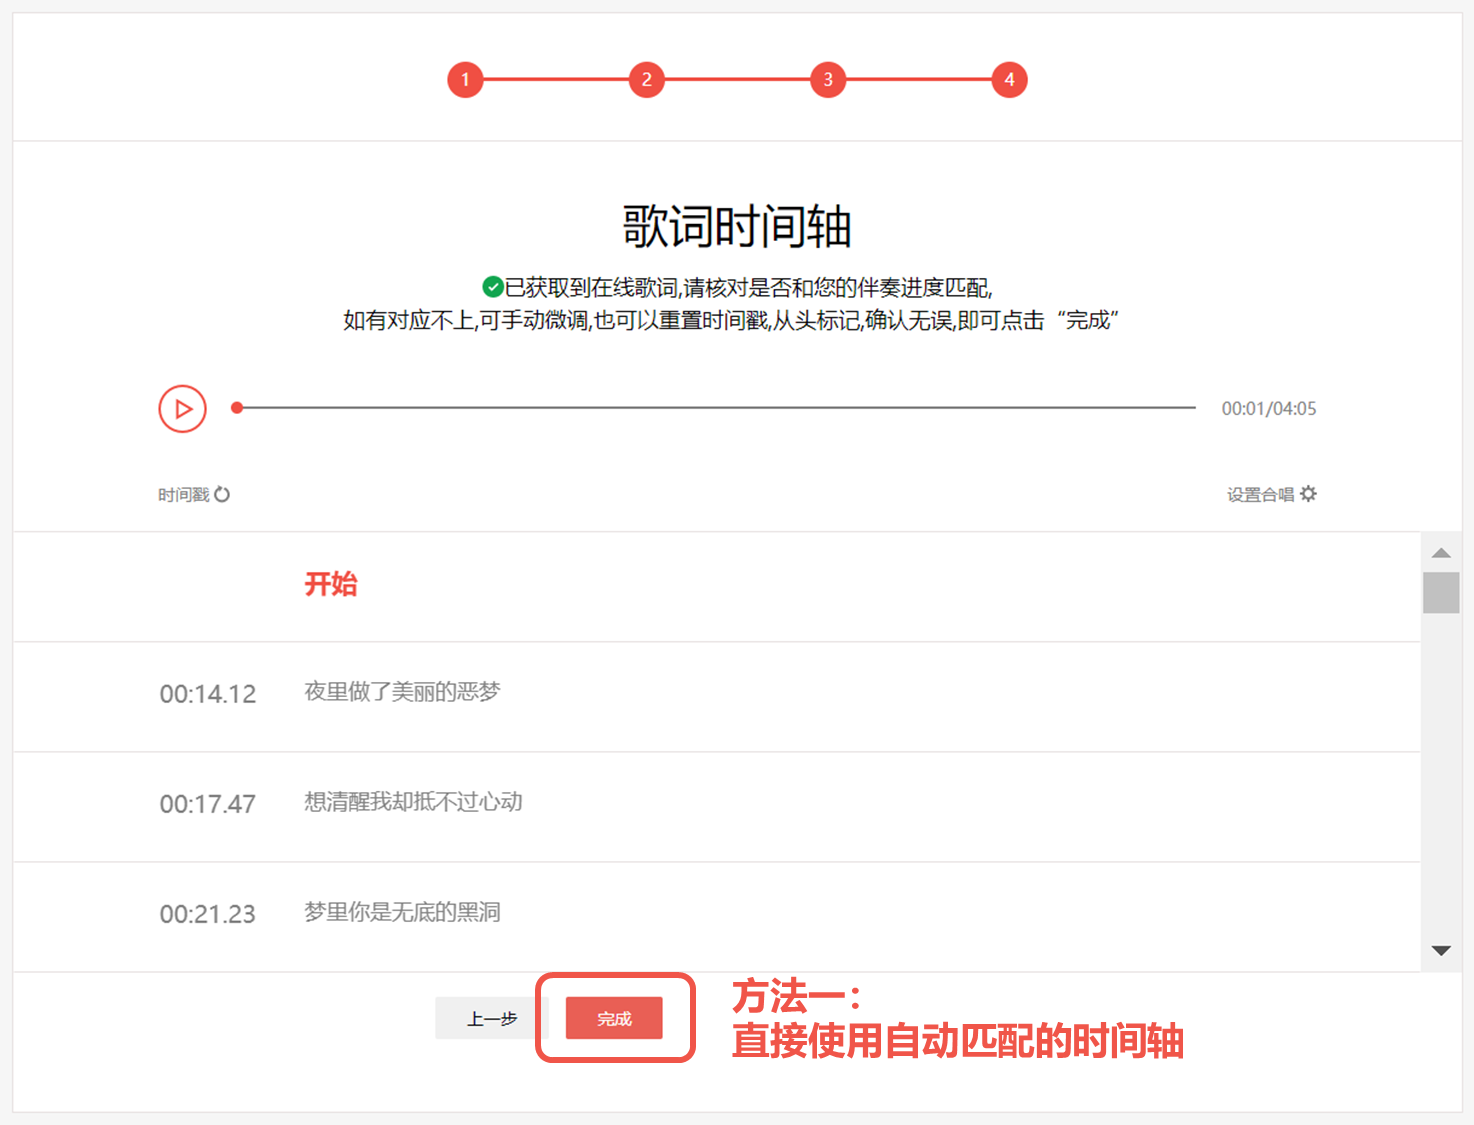The height and width of the screenshot is (1125, 1474).
Task: Select the lyric 梦里你是无底的黑洞
Action: pyautogui.click(x=403, y=913)
